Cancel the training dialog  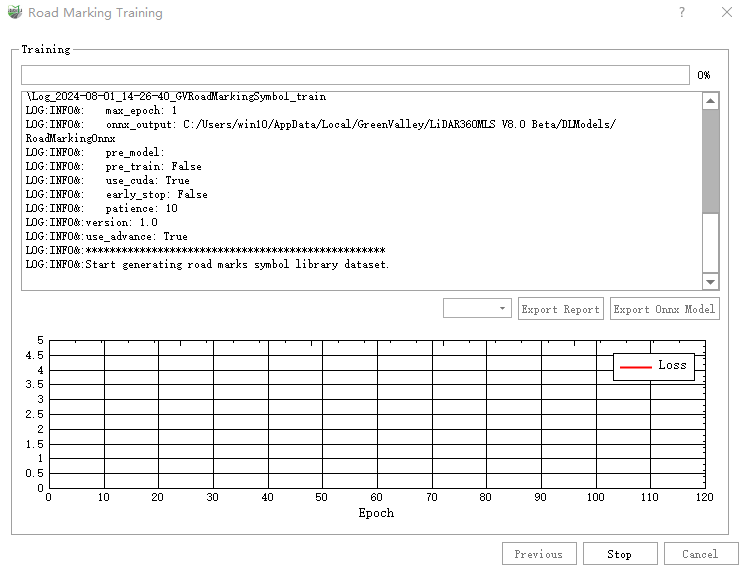pos(700,554)
